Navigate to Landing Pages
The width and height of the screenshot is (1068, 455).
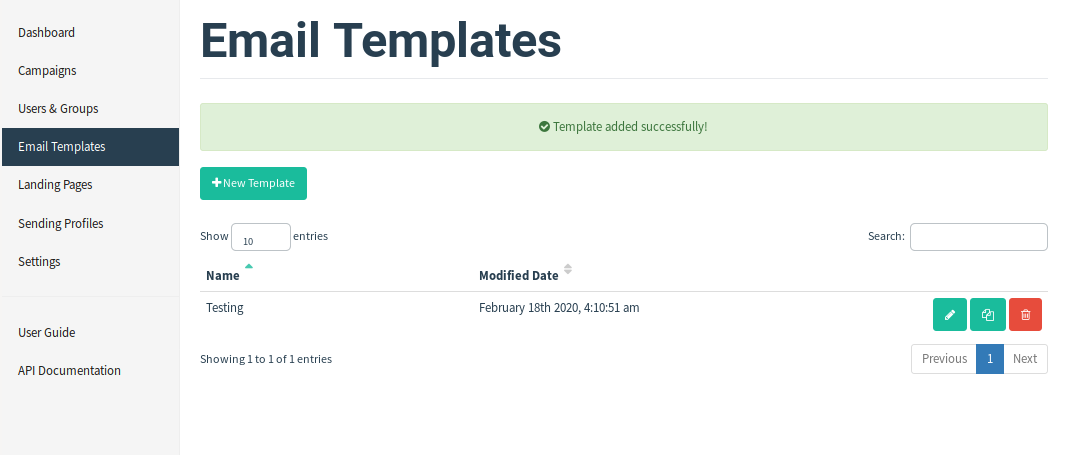pyautogui.click(x=55, y=184)
